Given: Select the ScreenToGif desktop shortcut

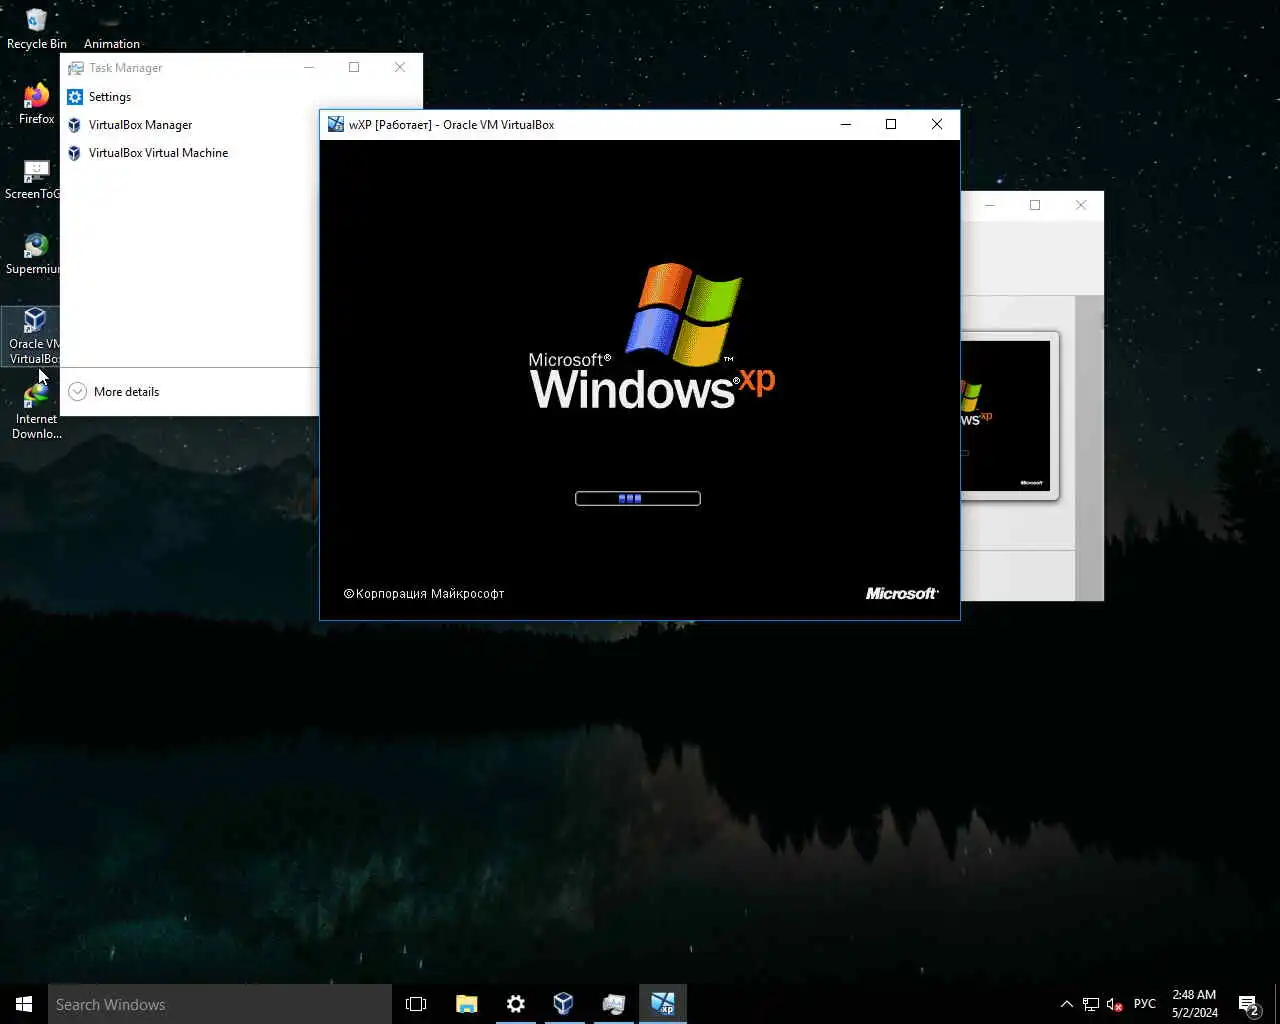Looking at the screenshot, I should point(32,179).
